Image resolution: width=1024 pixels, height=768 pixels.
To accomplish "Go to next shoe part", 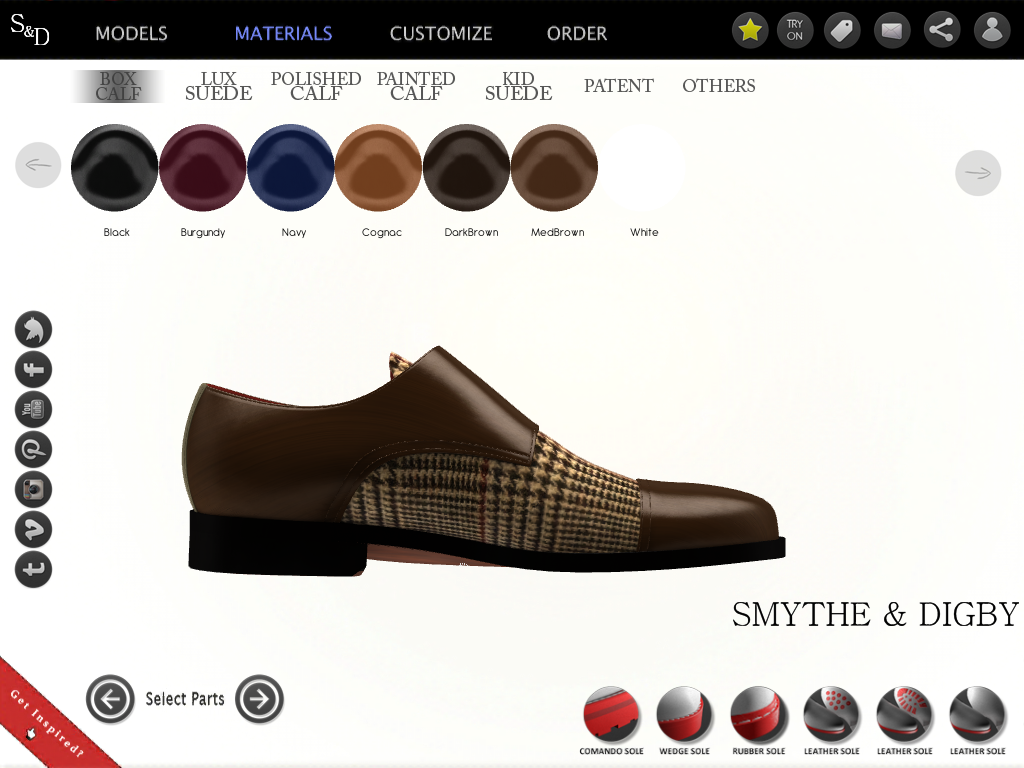I will (x=259, y=699).
